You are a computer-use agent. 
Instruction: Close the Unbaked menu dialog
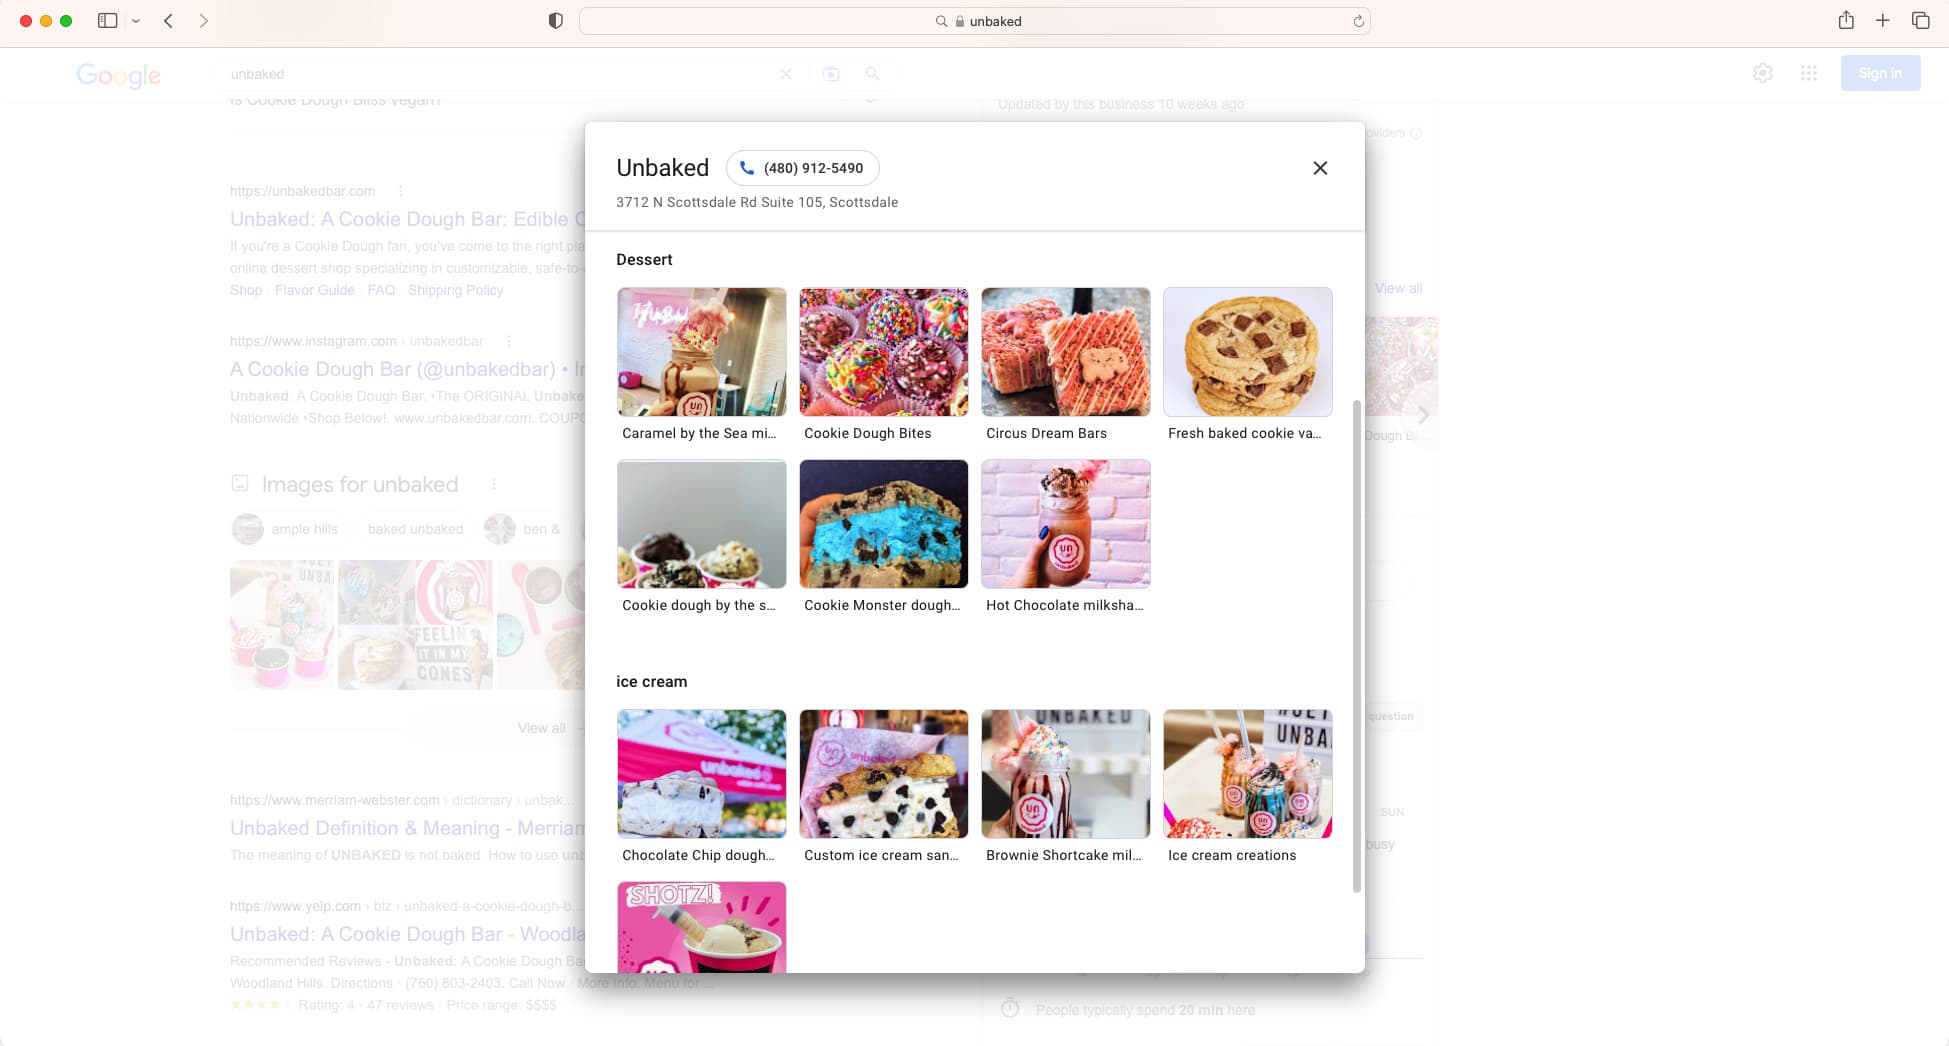coord(1320,168)
